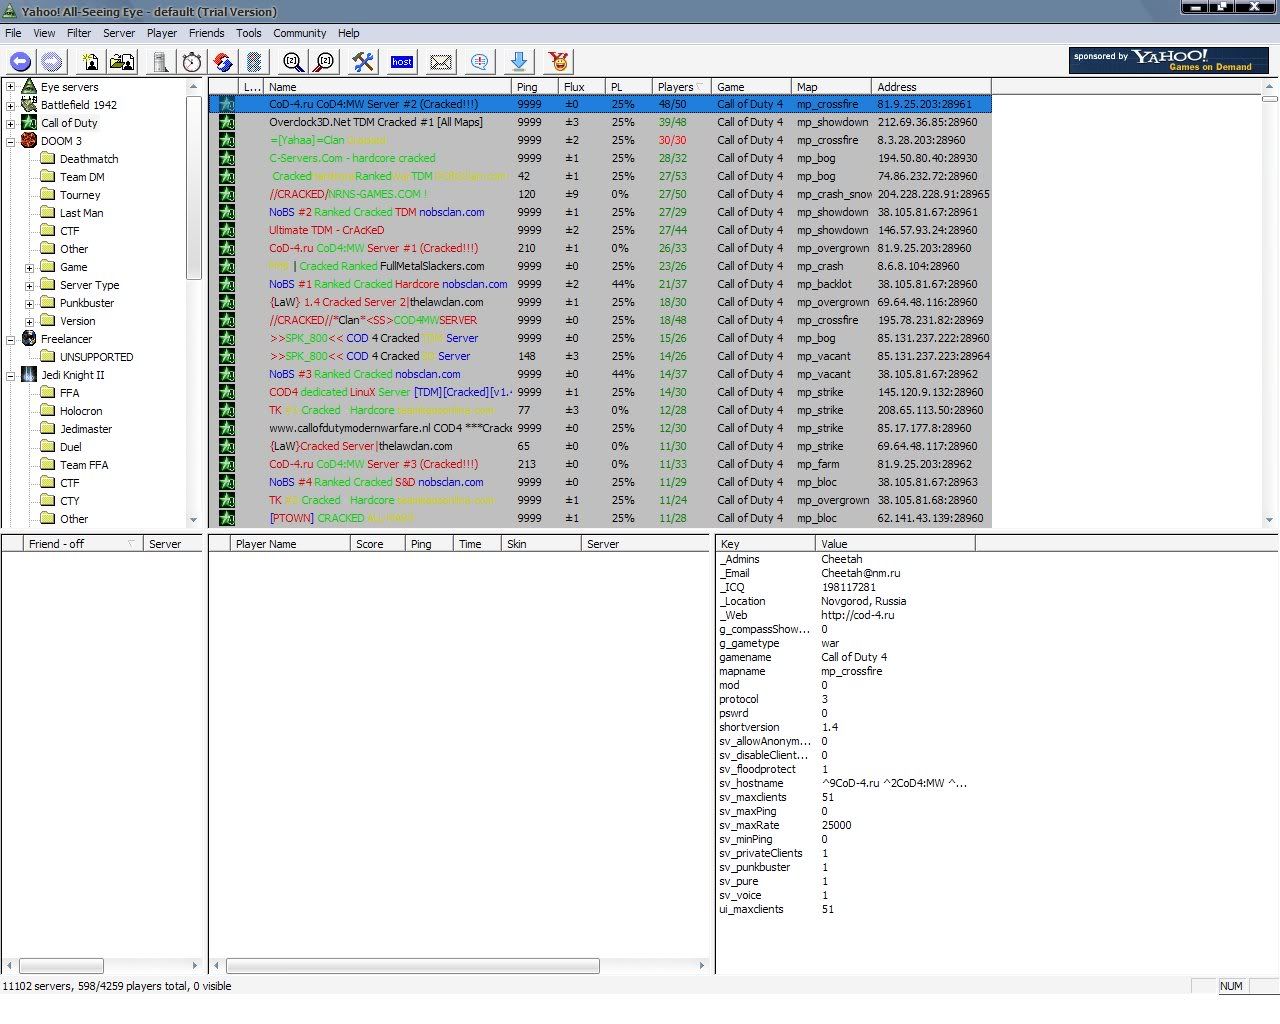Viewport: 1280px width, 1024px height.
Task: Click the Eye servers pyramid icon
Action: tap(29, 87)
